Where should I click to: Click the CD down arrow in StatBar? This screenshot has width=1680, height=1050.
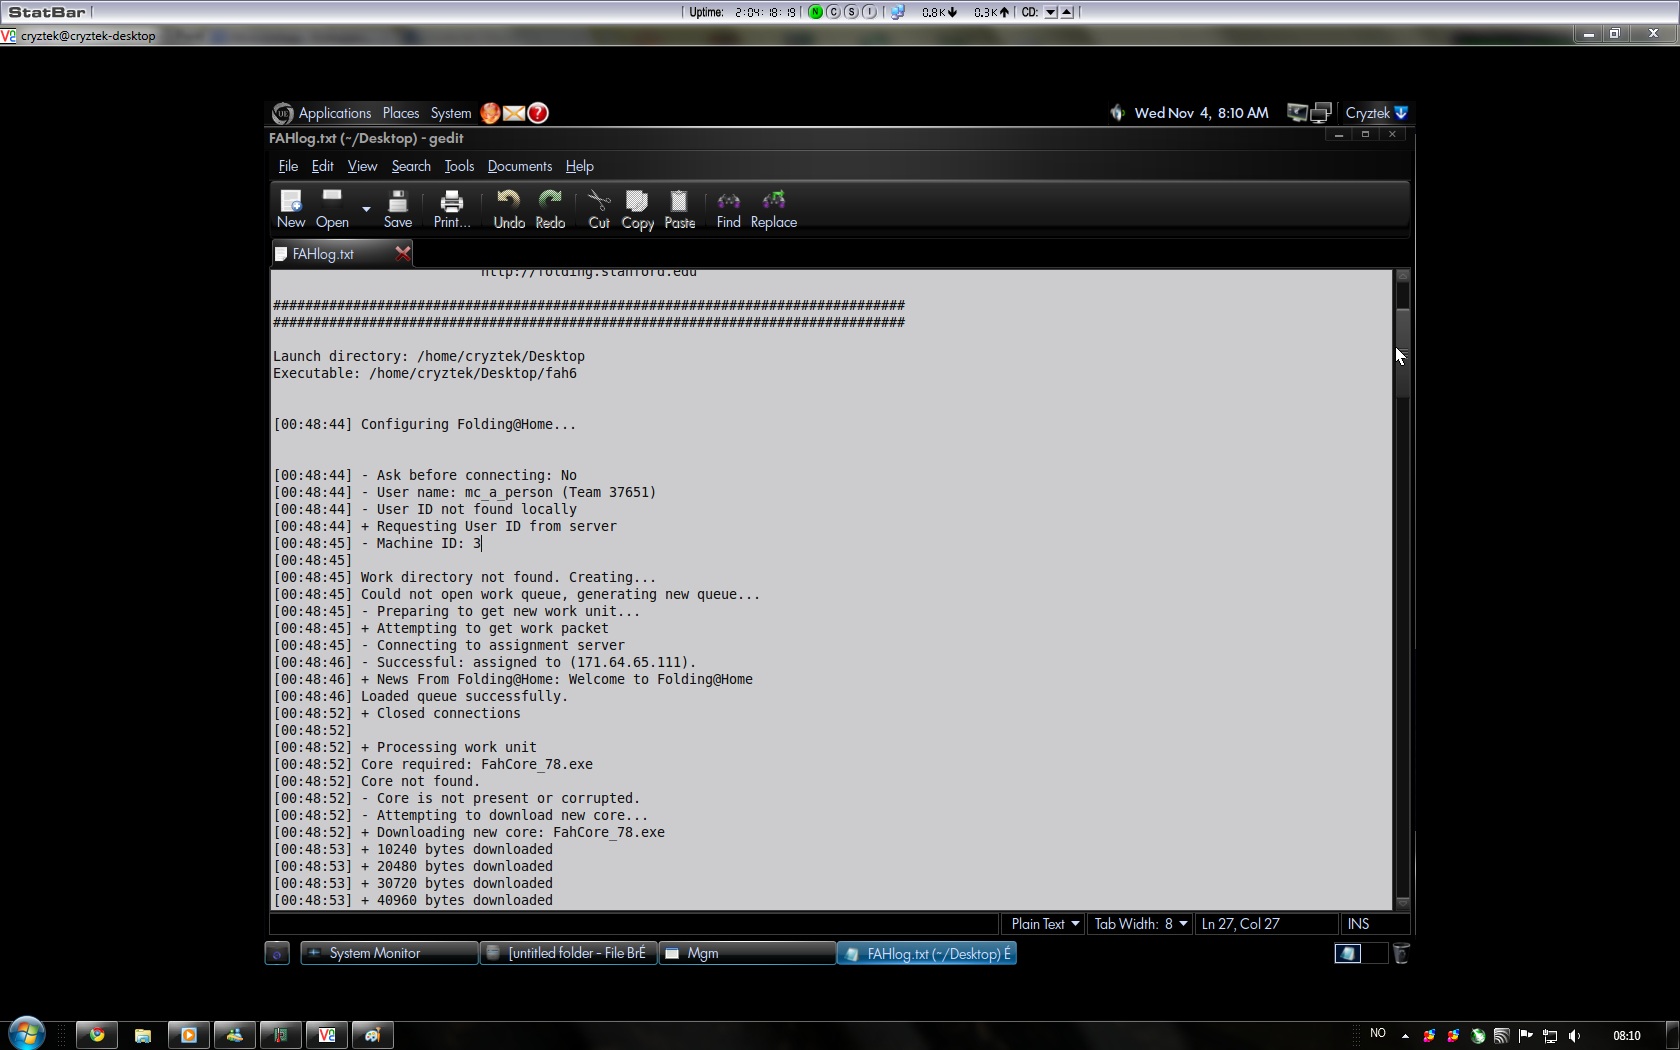[x=1051, y=12]
